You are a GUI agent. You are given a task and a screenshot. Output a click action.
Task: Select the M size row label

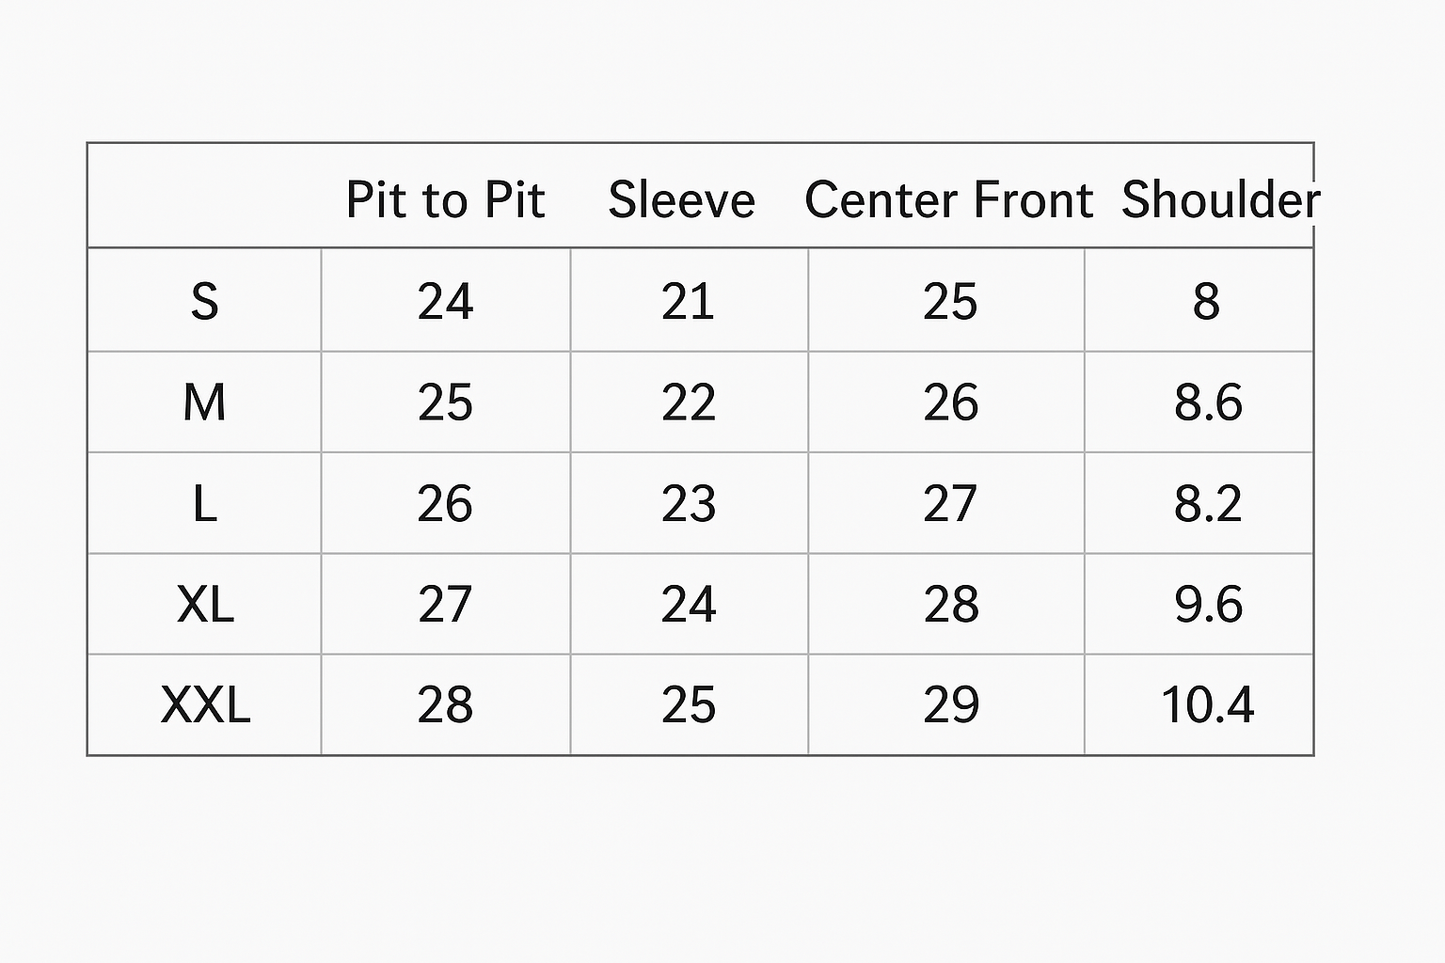click(204, 402)
